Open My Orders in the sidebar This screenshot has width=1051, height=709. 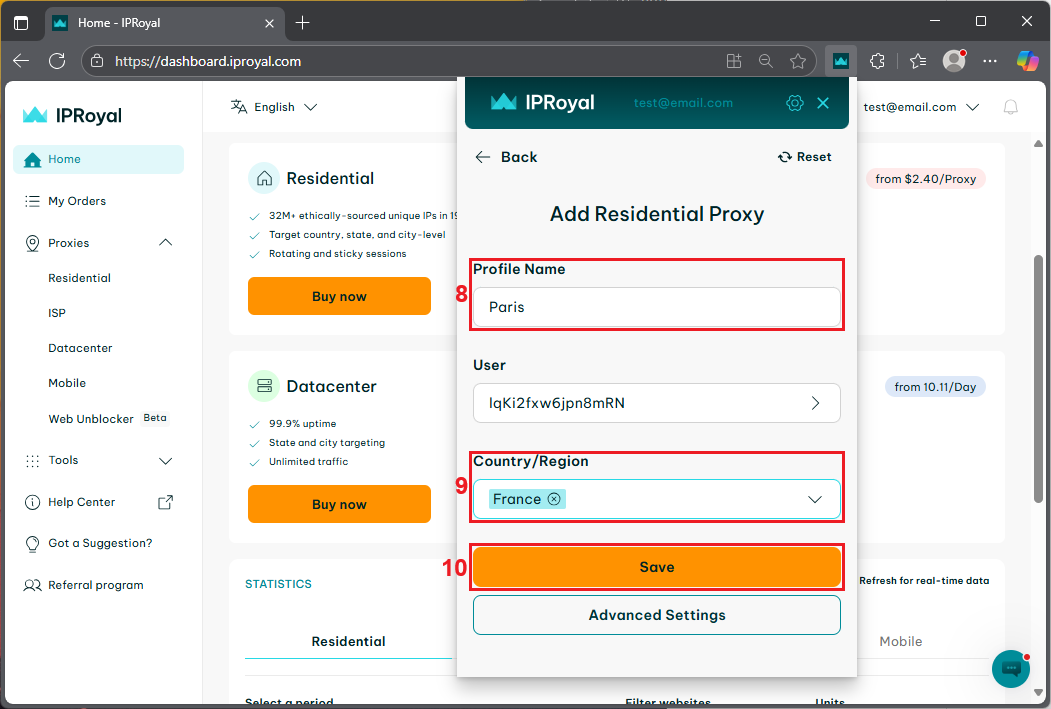76,201
